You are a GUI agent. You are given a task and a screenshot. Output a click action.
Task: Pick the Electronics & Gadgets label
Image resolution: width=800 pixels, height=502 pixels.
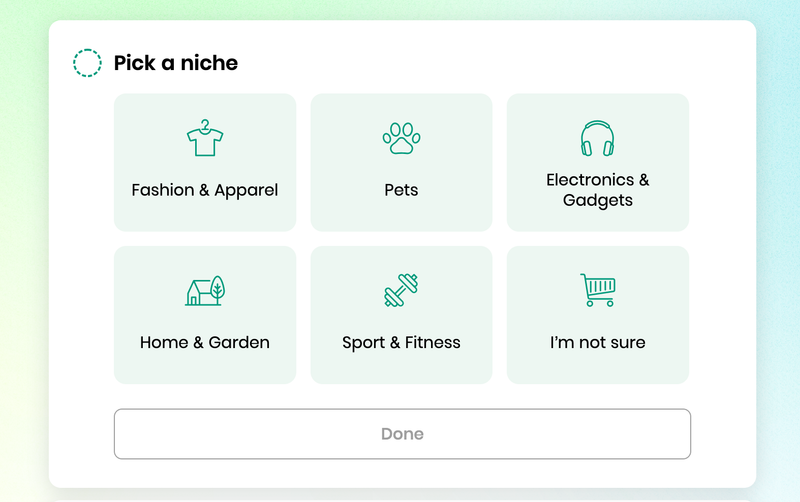(598, 190)
